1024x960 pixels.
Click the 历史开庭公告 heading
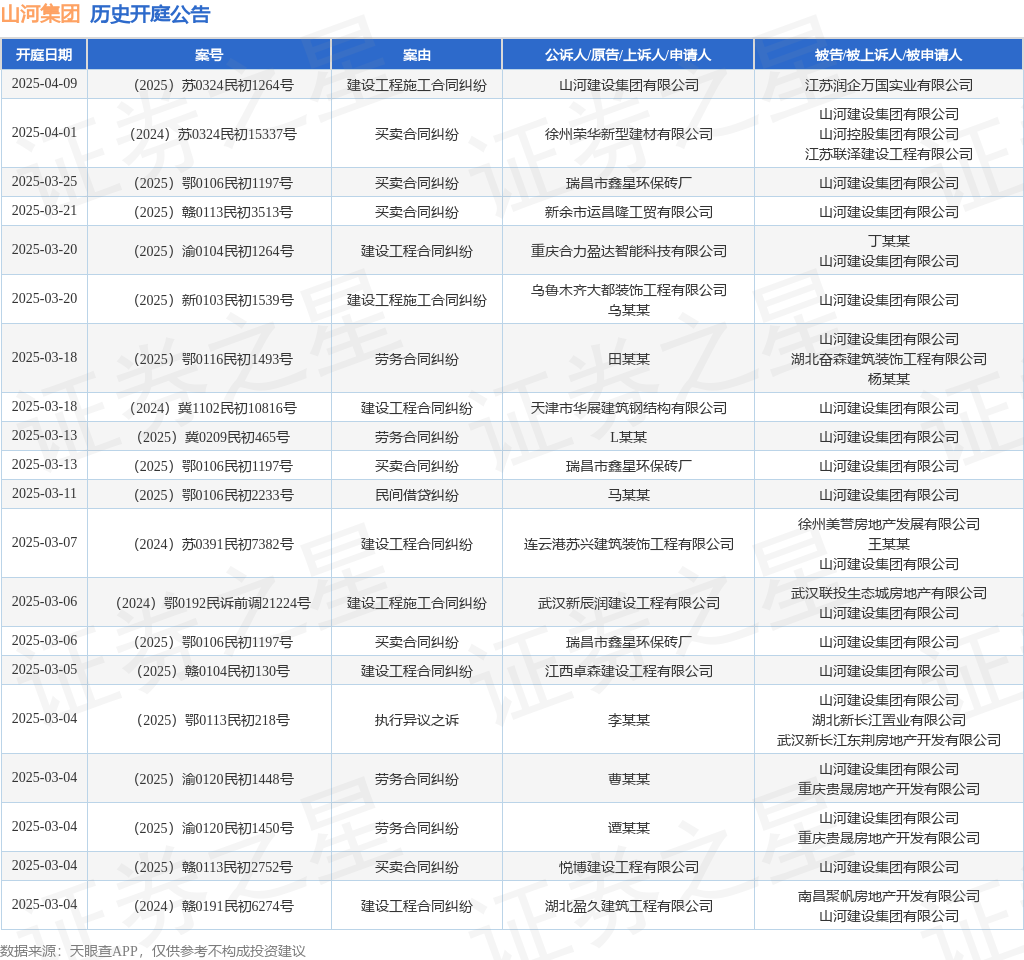(150, 14)
